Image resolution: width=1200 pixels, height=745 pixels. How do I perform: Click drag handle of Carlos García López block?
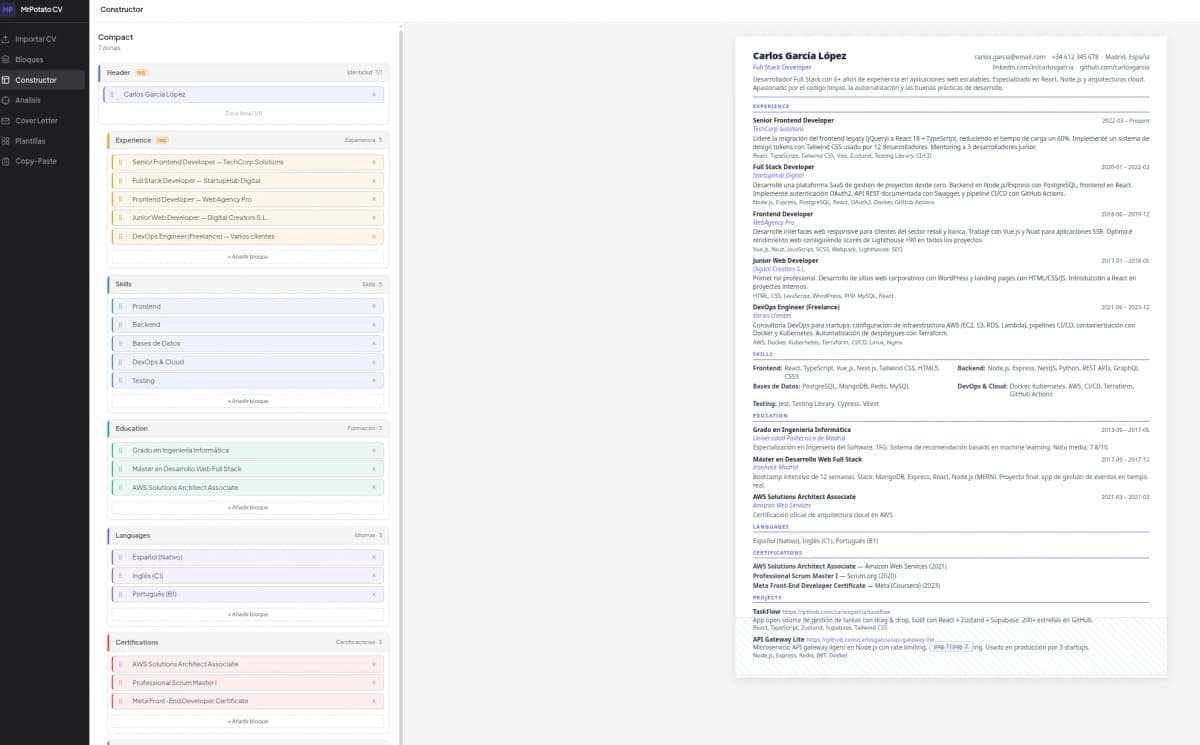112,94
